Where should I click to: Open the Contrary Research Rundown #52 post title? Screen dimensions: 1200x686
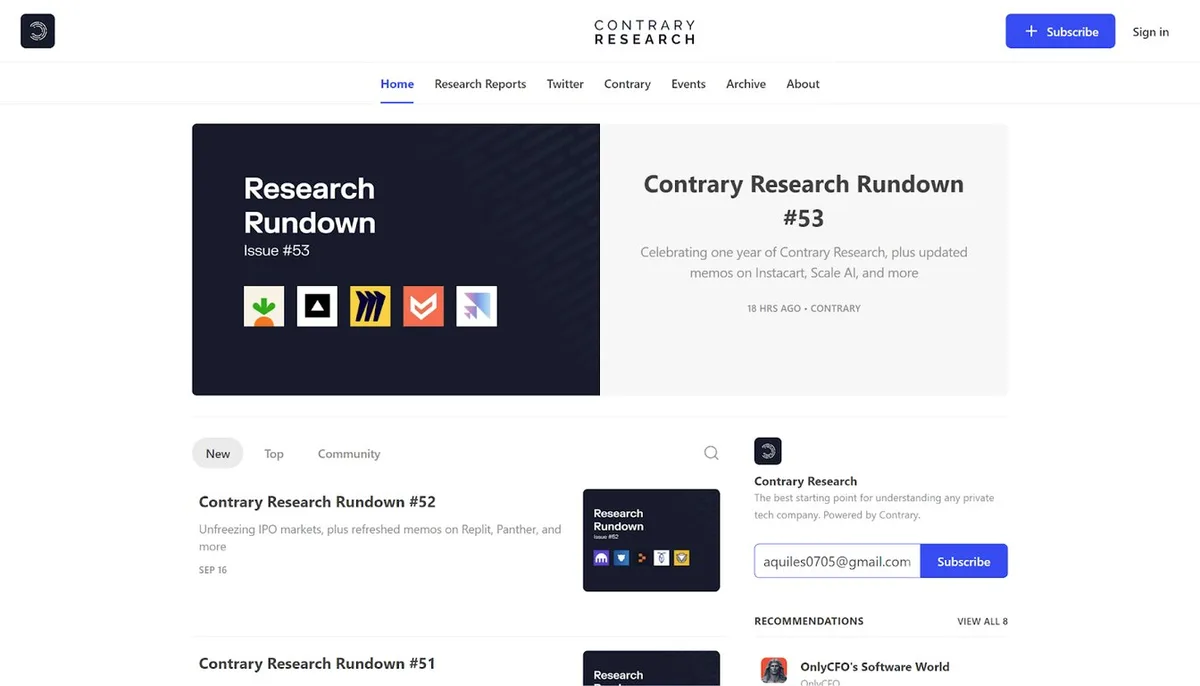pos(317,502)
